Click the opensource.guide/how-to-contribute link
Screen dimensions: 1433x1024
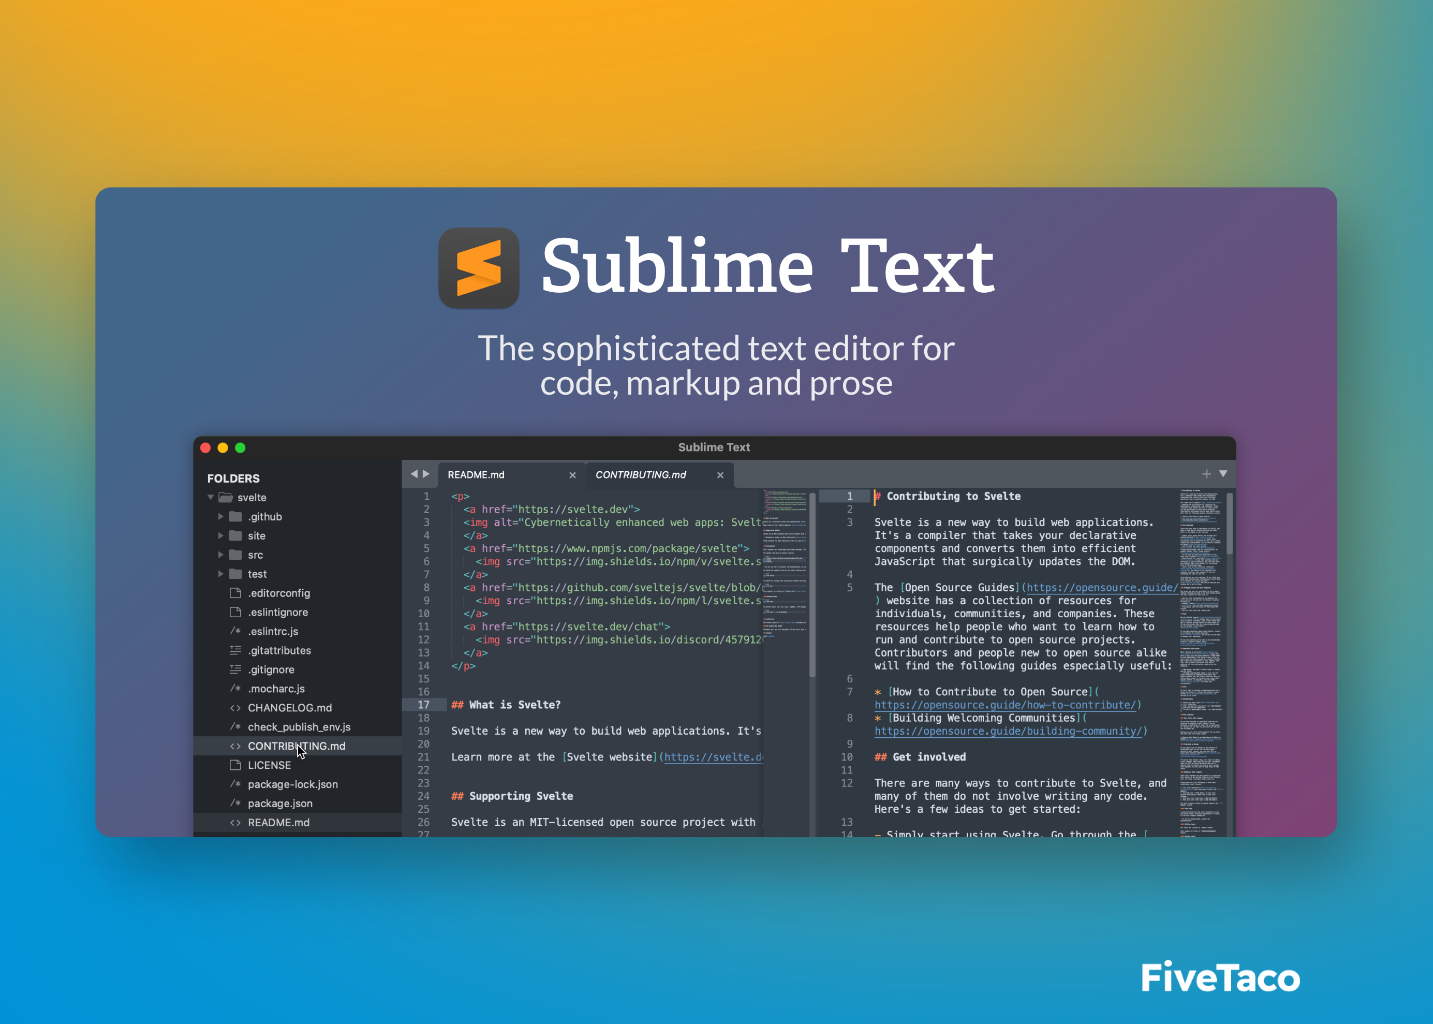click(1007, 704)
